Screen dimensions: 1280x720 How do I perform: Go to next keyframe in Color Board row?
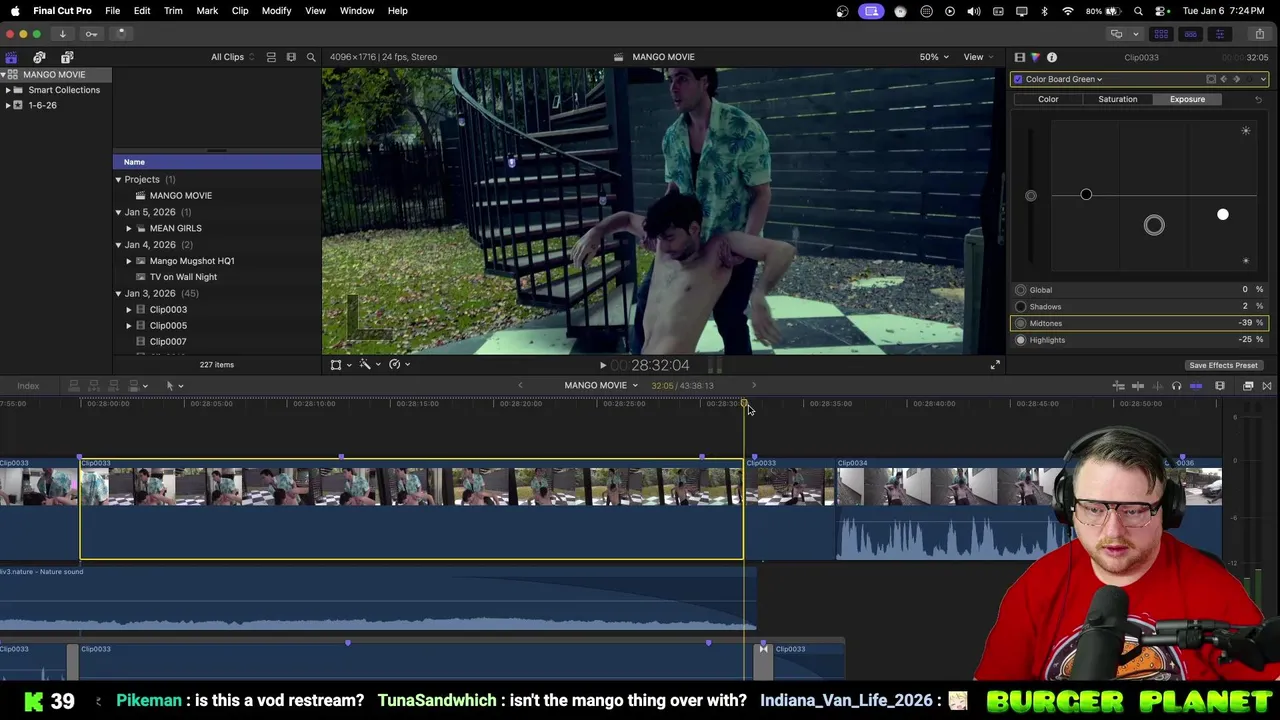pos(1237,79)
